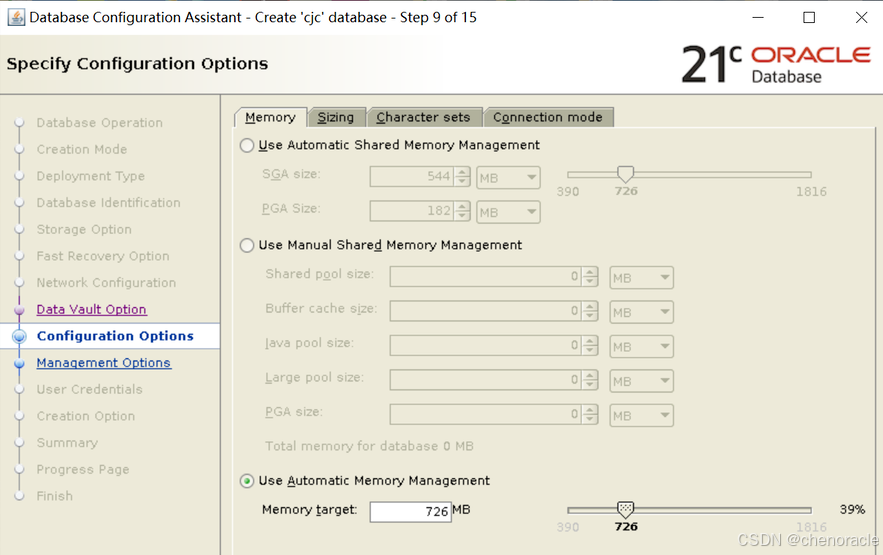This screenshot has width=883, height=555.
Task: Maximize the Database Configuration Assistant window
Action: click(809, 17)
